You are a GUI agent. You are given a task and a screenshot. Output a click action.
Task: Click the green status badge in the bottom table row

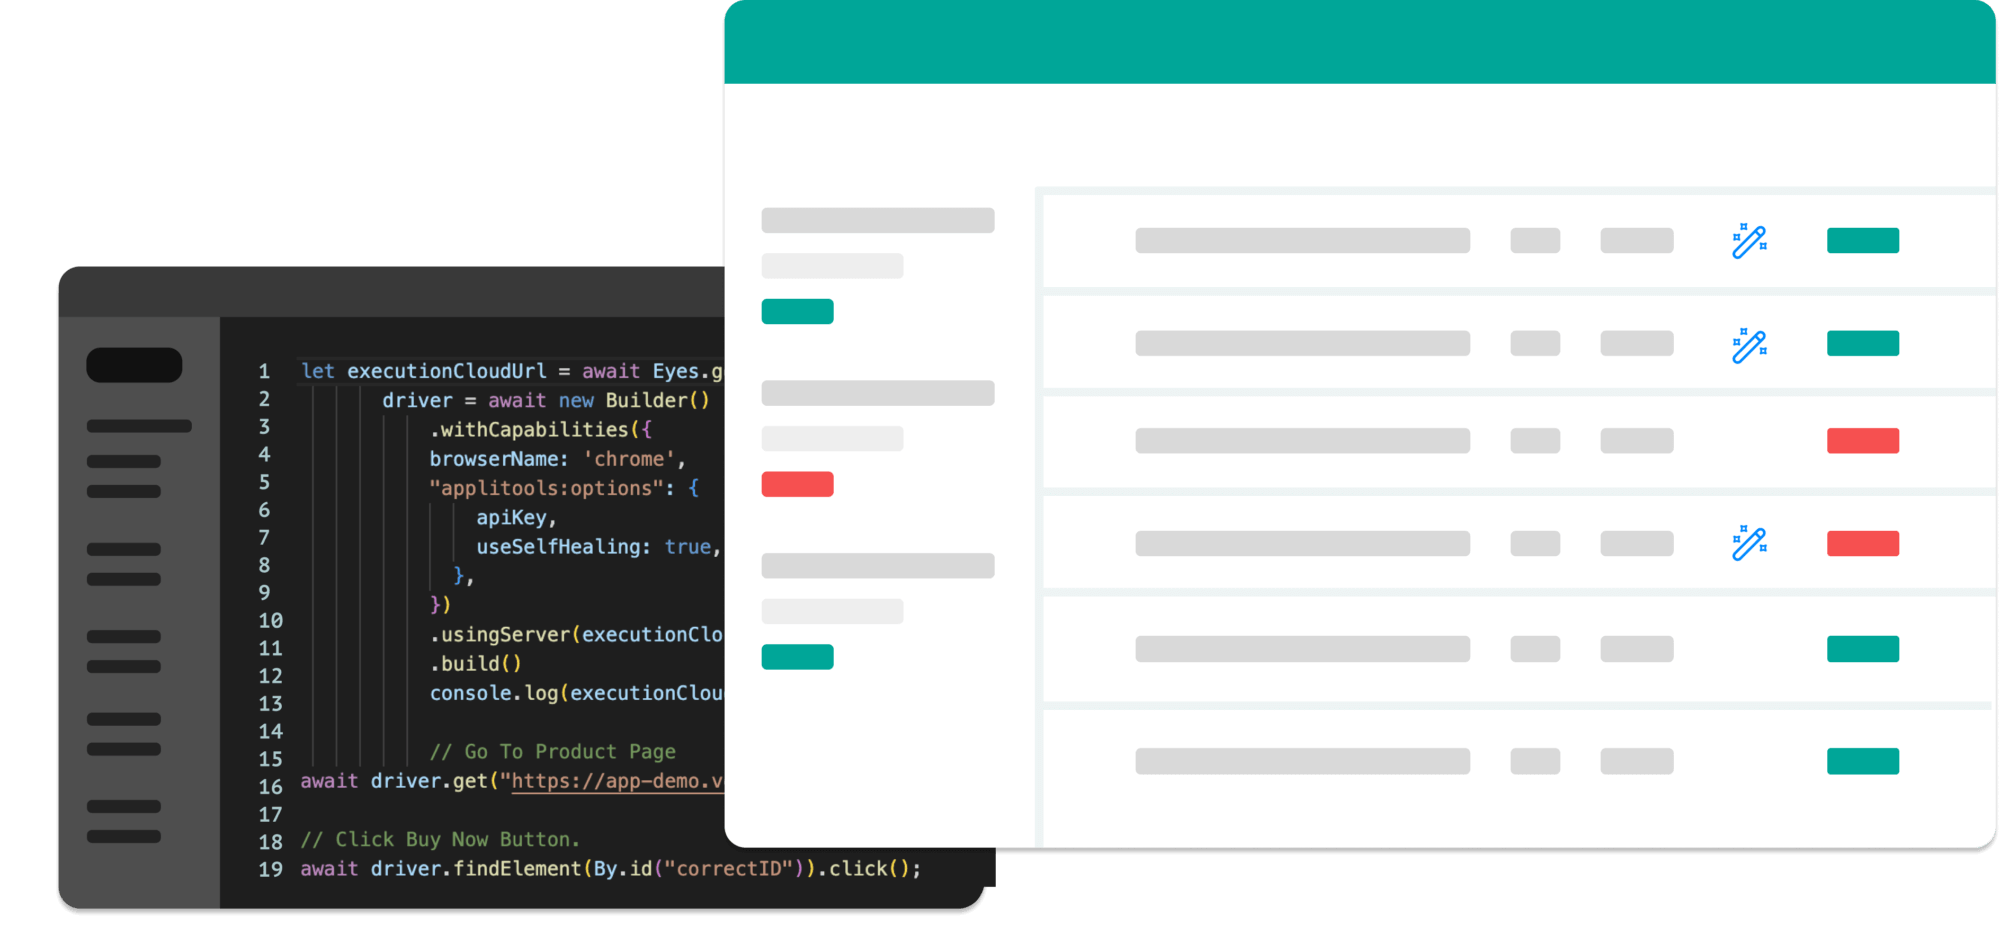tap(1862, 761)
